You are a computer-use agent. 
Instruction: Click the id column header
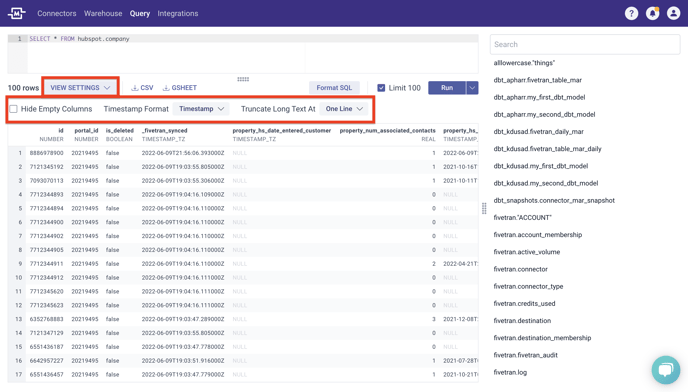61,130
